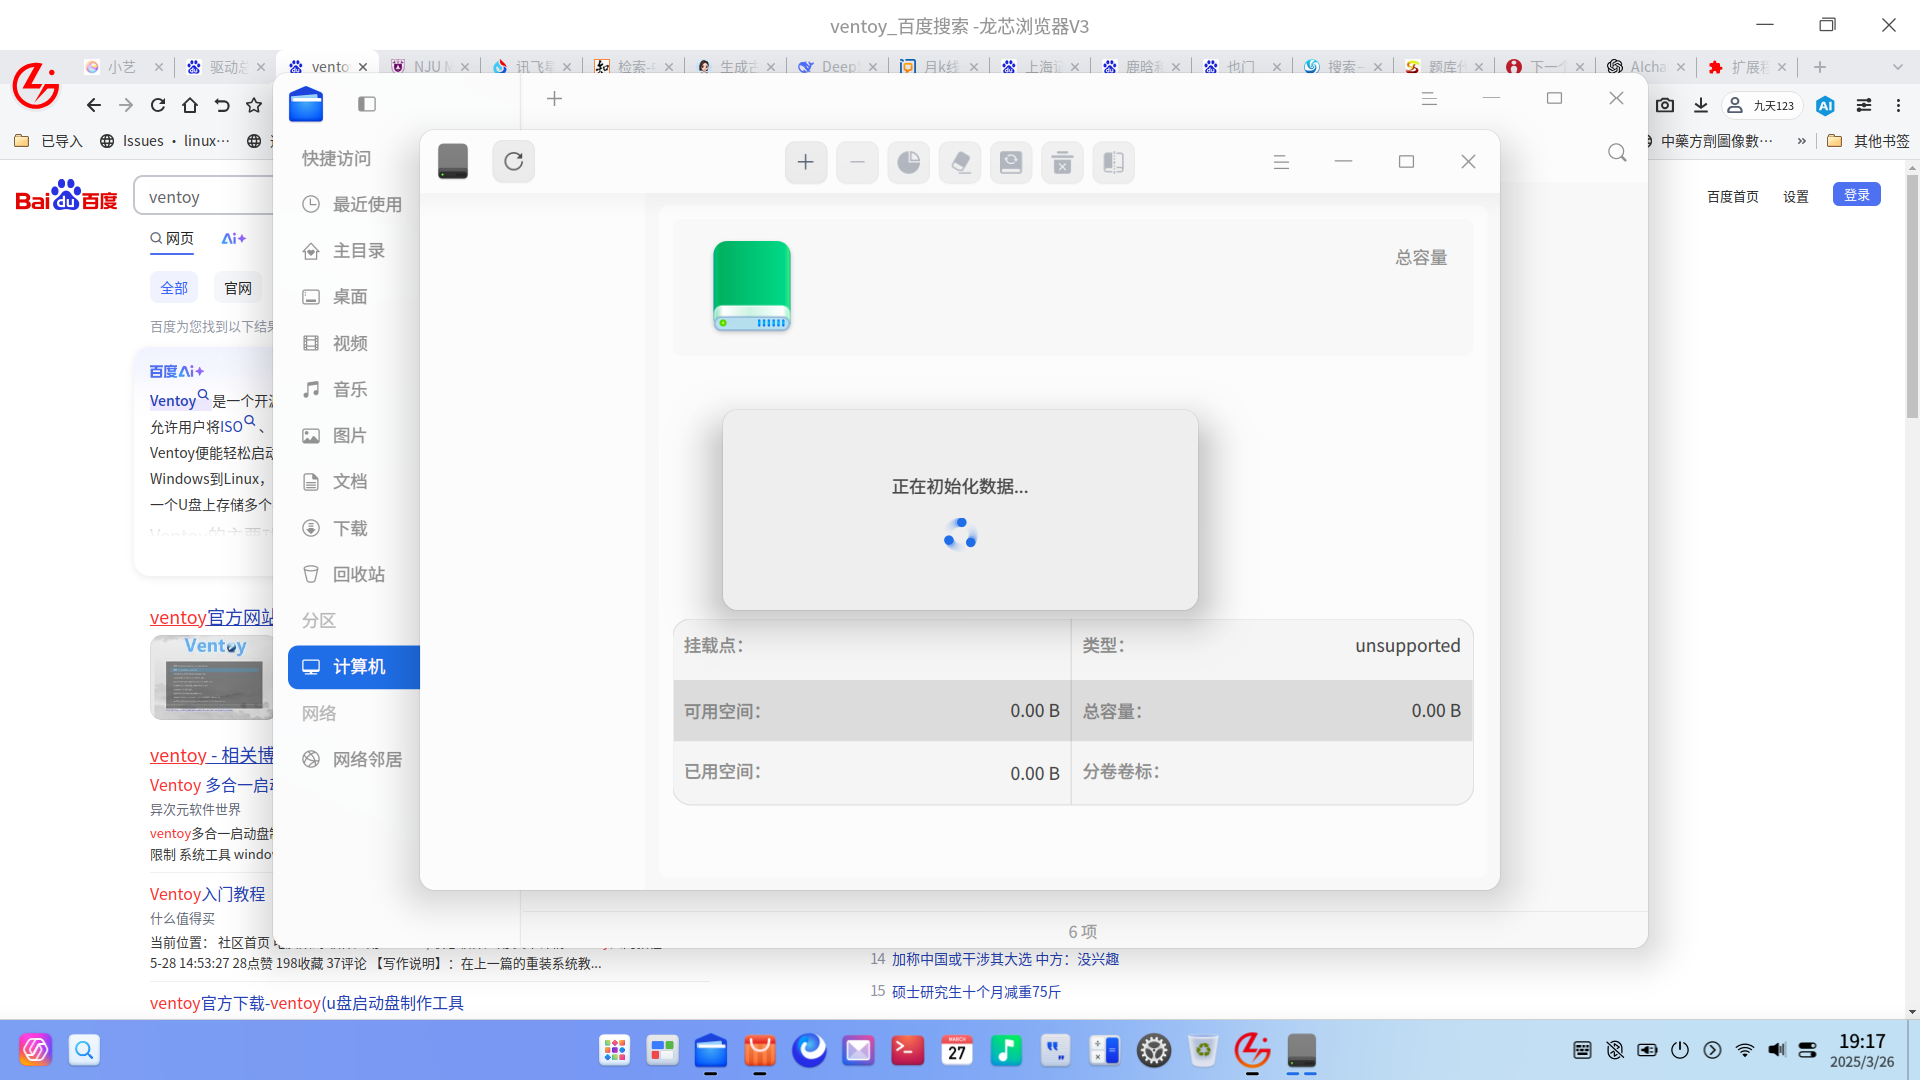This screenshot has width=1920, height=1080.
Task: Expand the browser tab list chevron
Action: (1898, 67)
